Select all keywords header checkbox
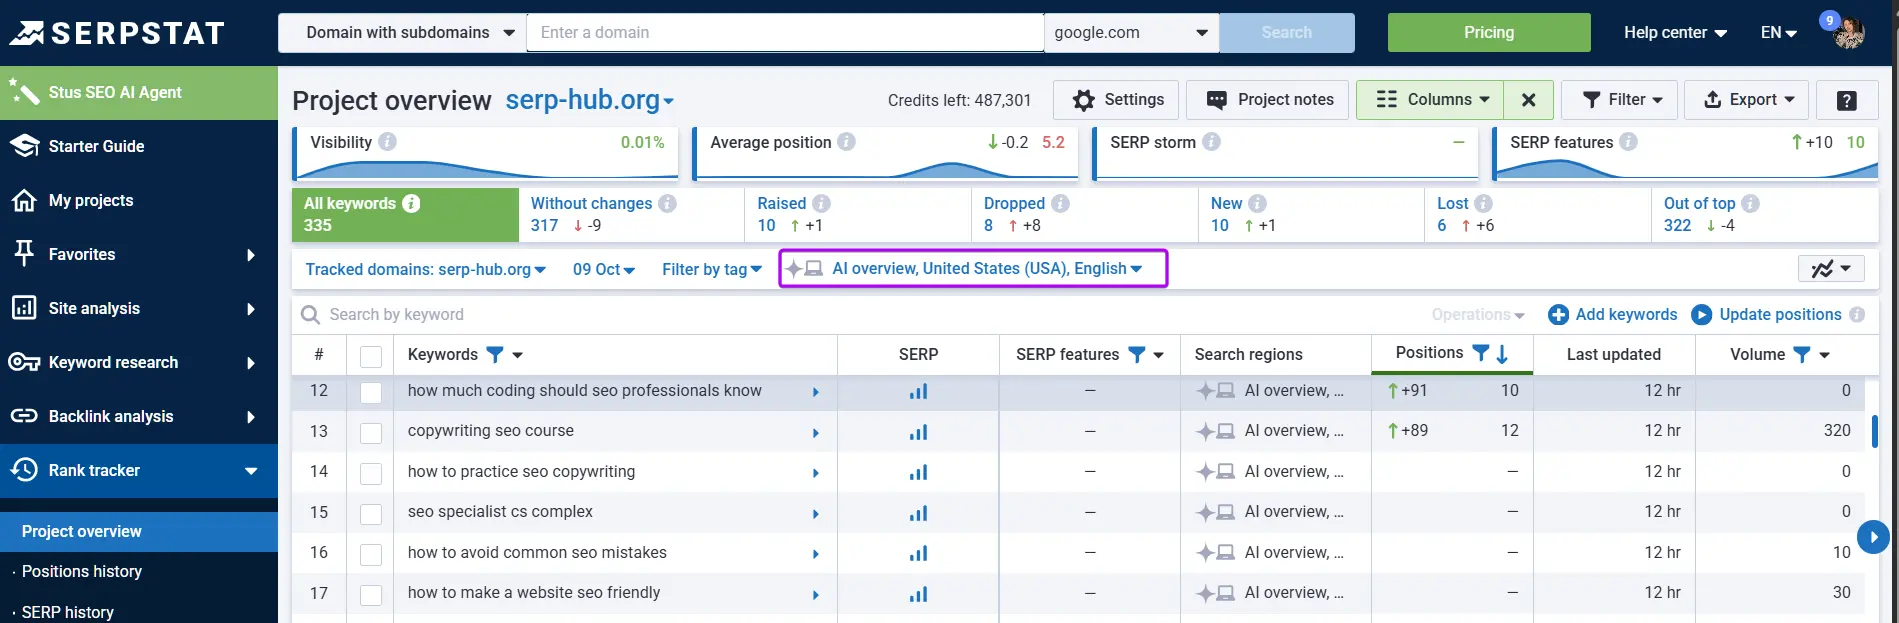The width and height of the screenshot is (1899, 623). (x=371, y=355)
